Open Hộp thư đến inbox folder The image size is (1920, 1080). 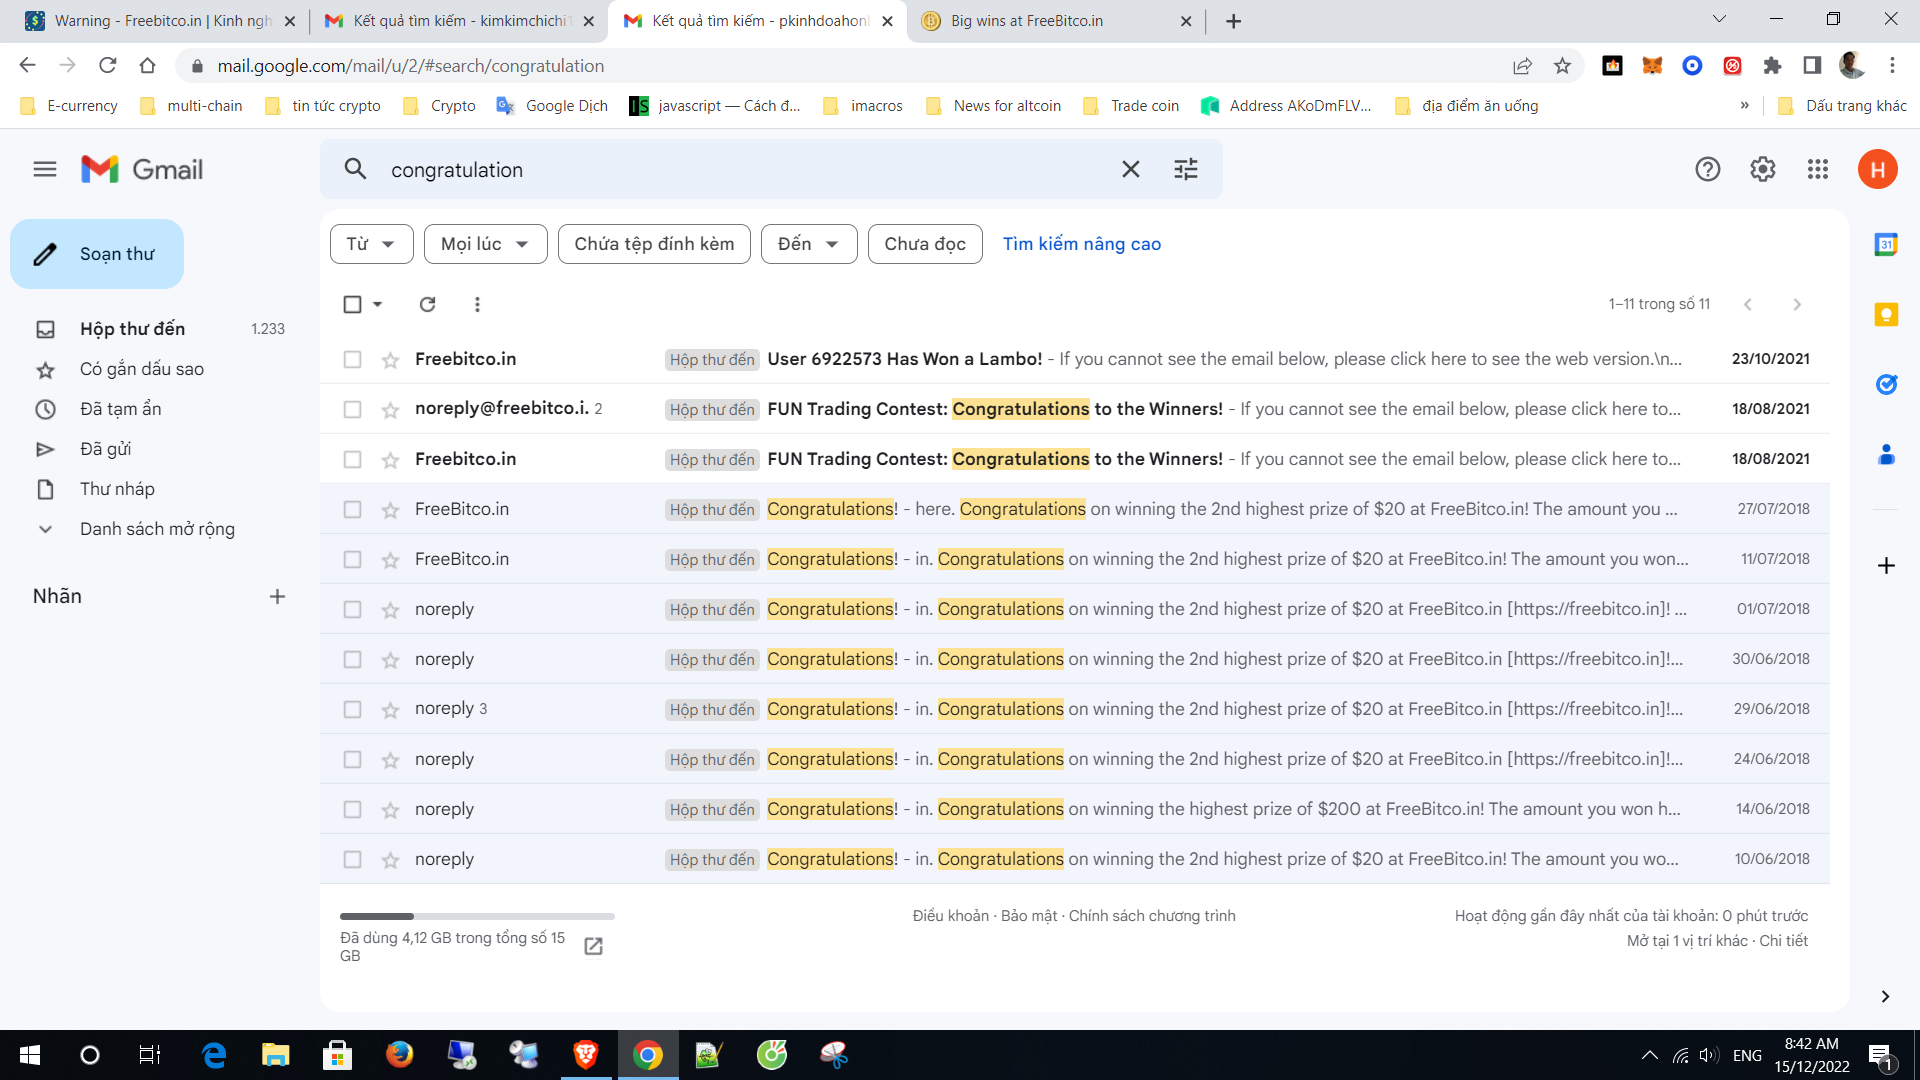point(132,329)
